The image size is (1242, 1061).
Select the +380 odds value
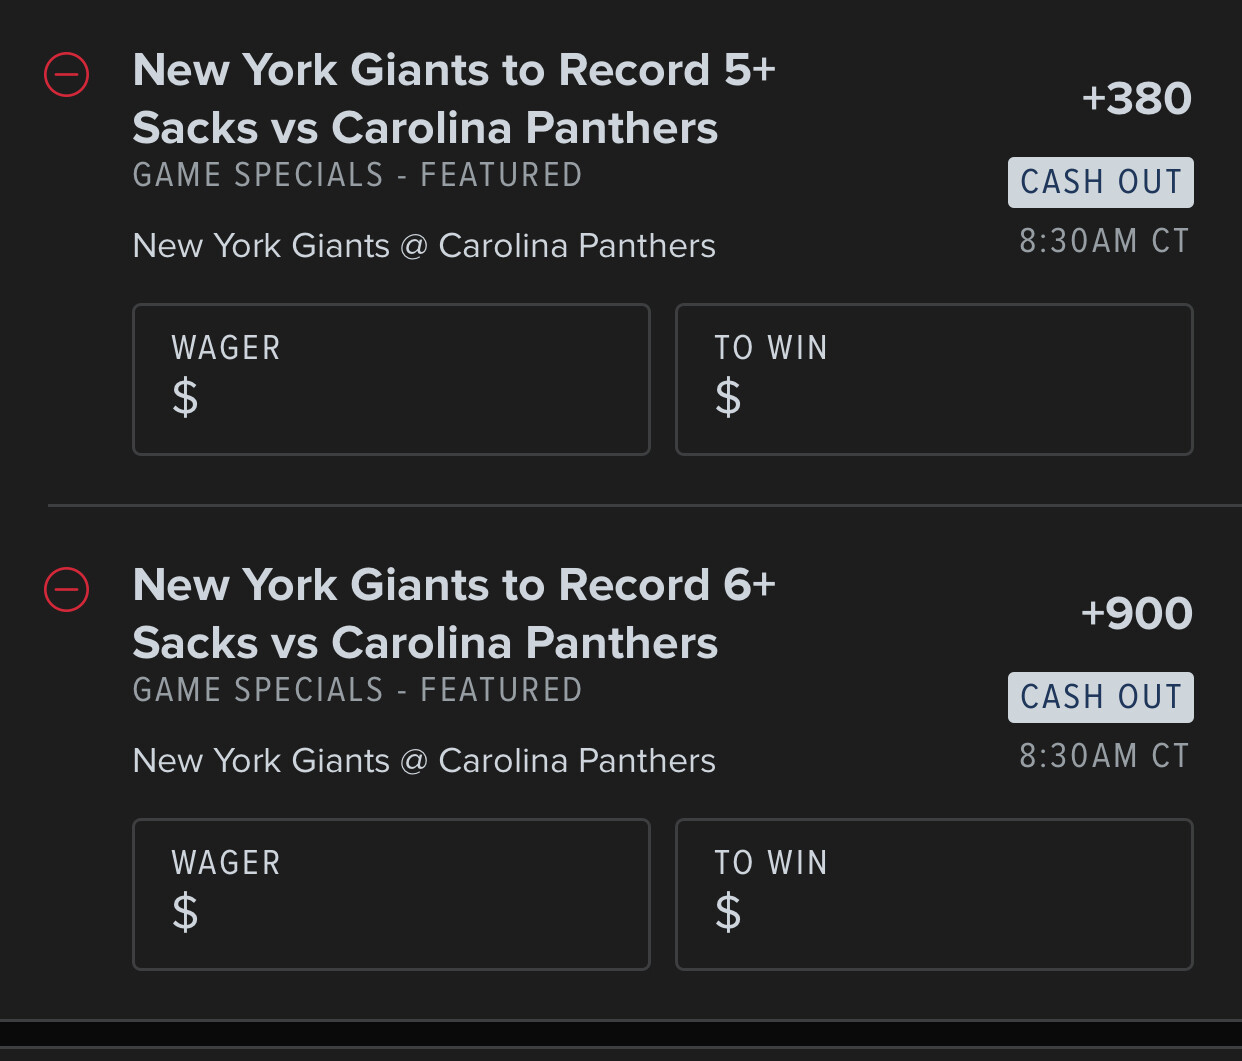click(x=1137, y=99)
